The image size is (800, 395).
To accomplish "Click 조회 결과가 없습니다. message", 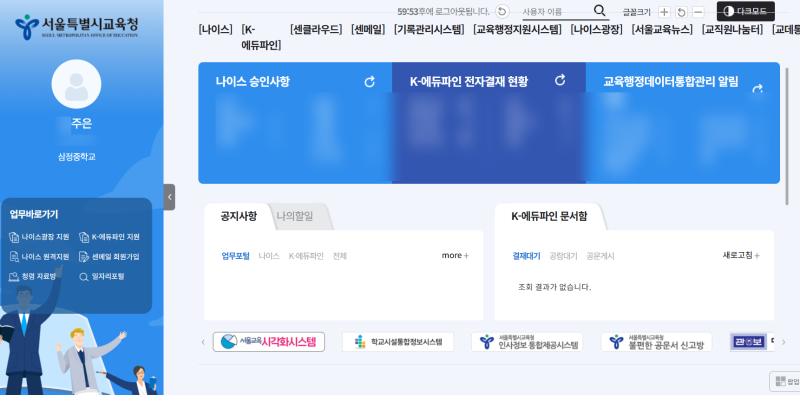I will pyautogui.click(x=555, y=287).
